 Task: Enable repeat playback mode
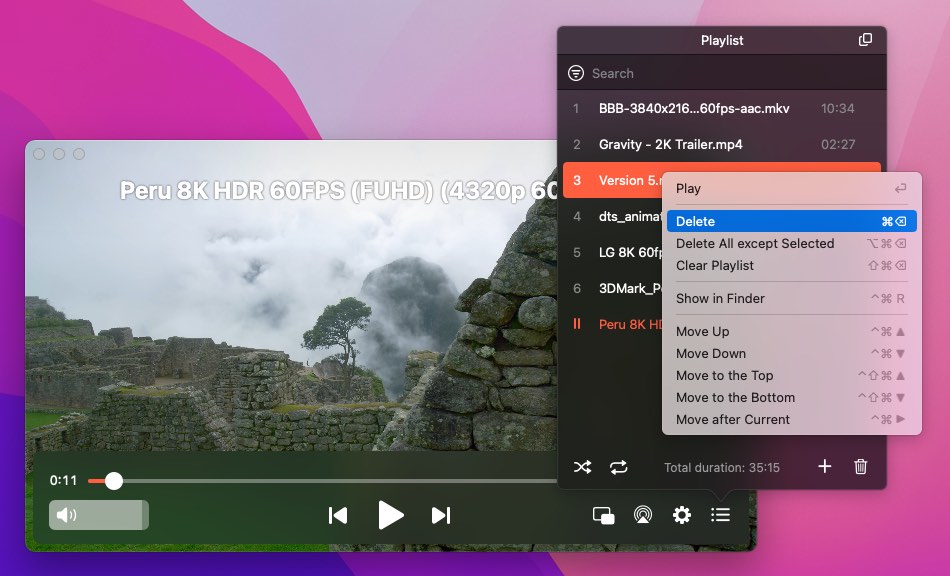click(618, 466)
